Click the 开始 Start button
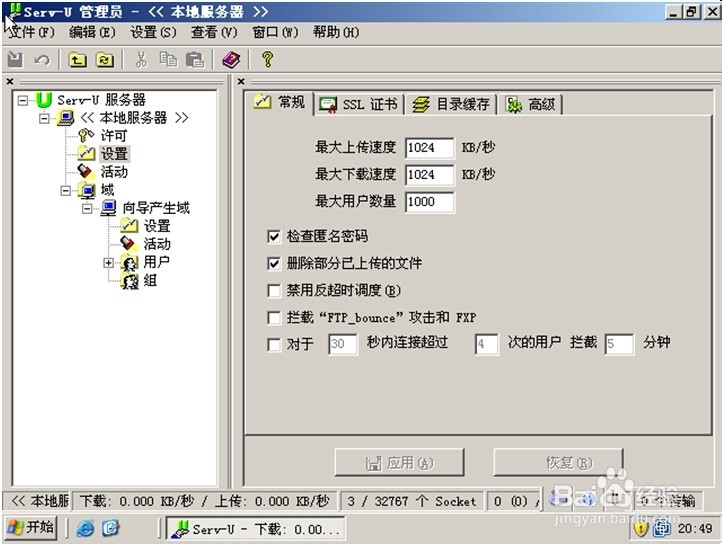Image resolution: width=722 pixels, height=544 pixels. 30,527
